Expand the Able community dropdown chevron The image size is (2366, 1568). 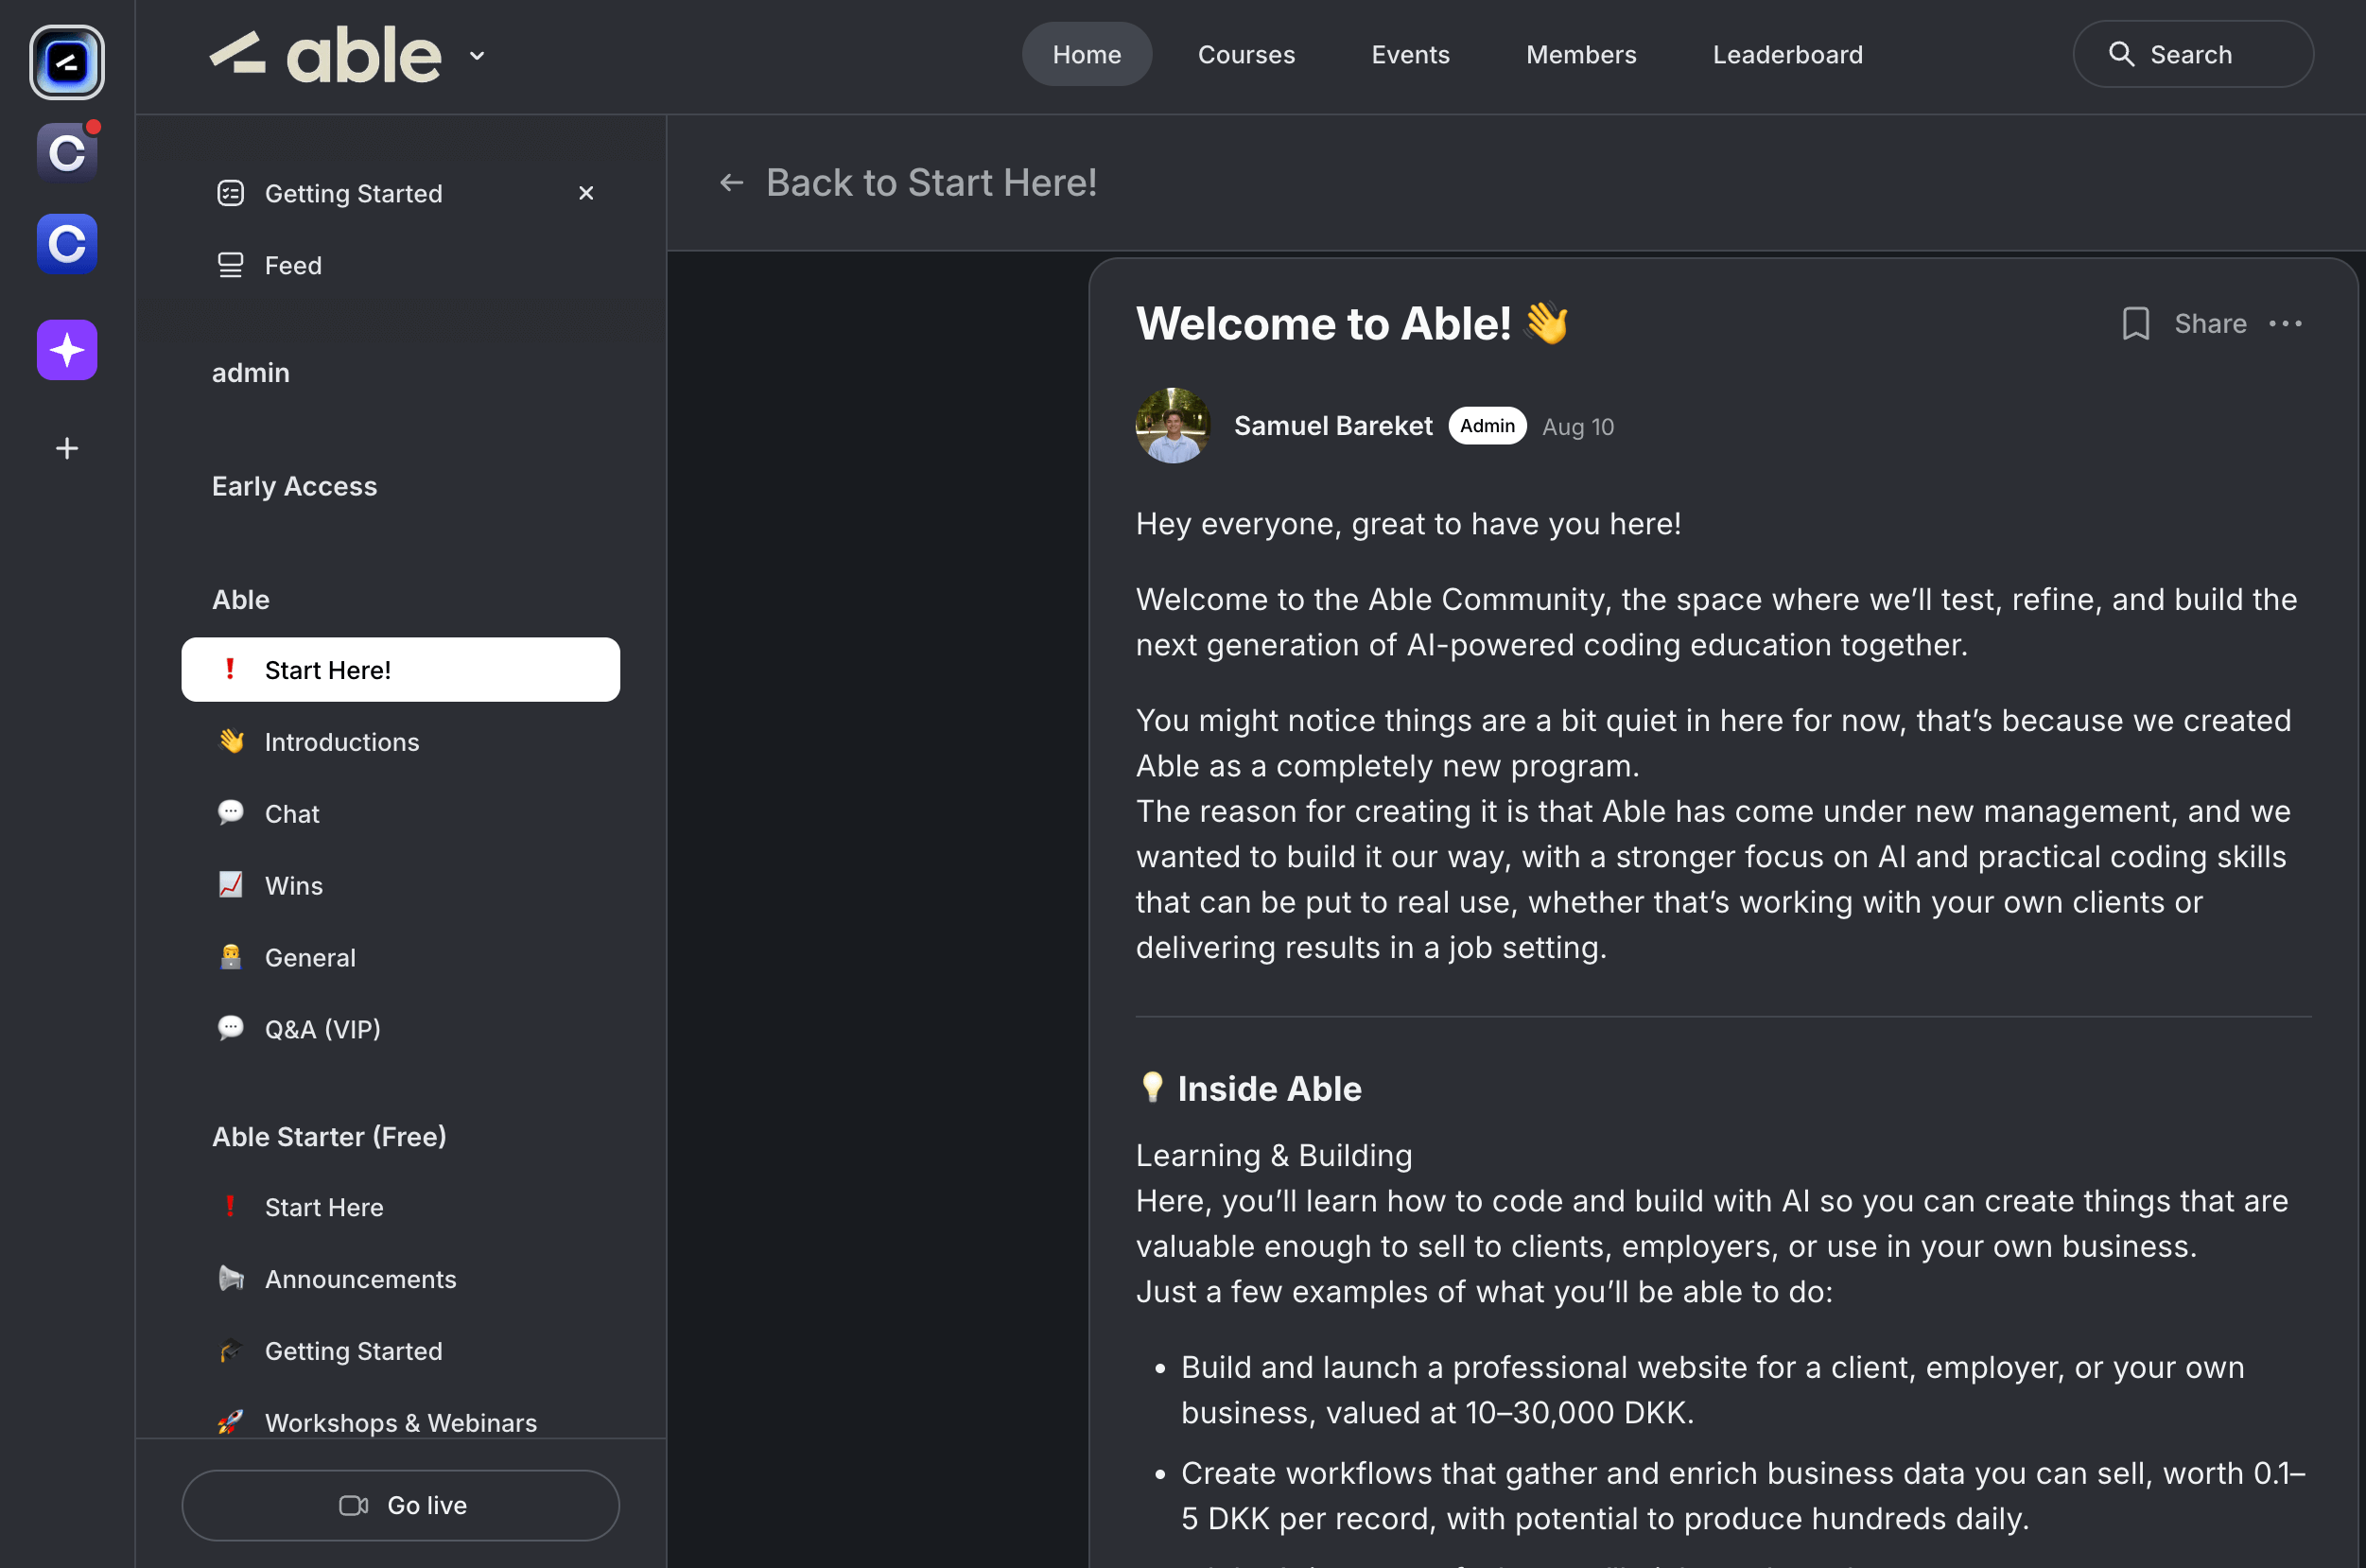click(477, 56)
